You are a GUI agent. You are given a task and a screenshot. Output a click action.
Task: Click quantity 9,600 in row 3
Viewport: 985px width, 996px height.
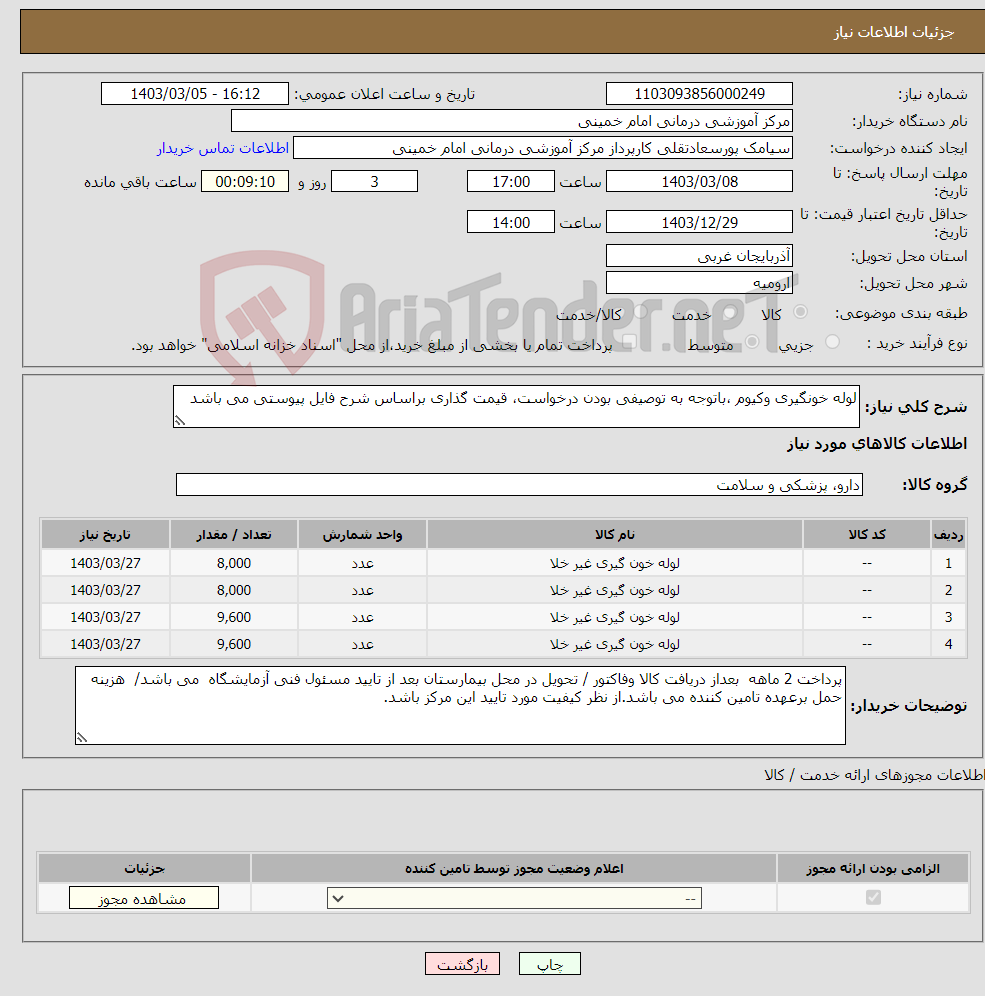click(234, 617)
